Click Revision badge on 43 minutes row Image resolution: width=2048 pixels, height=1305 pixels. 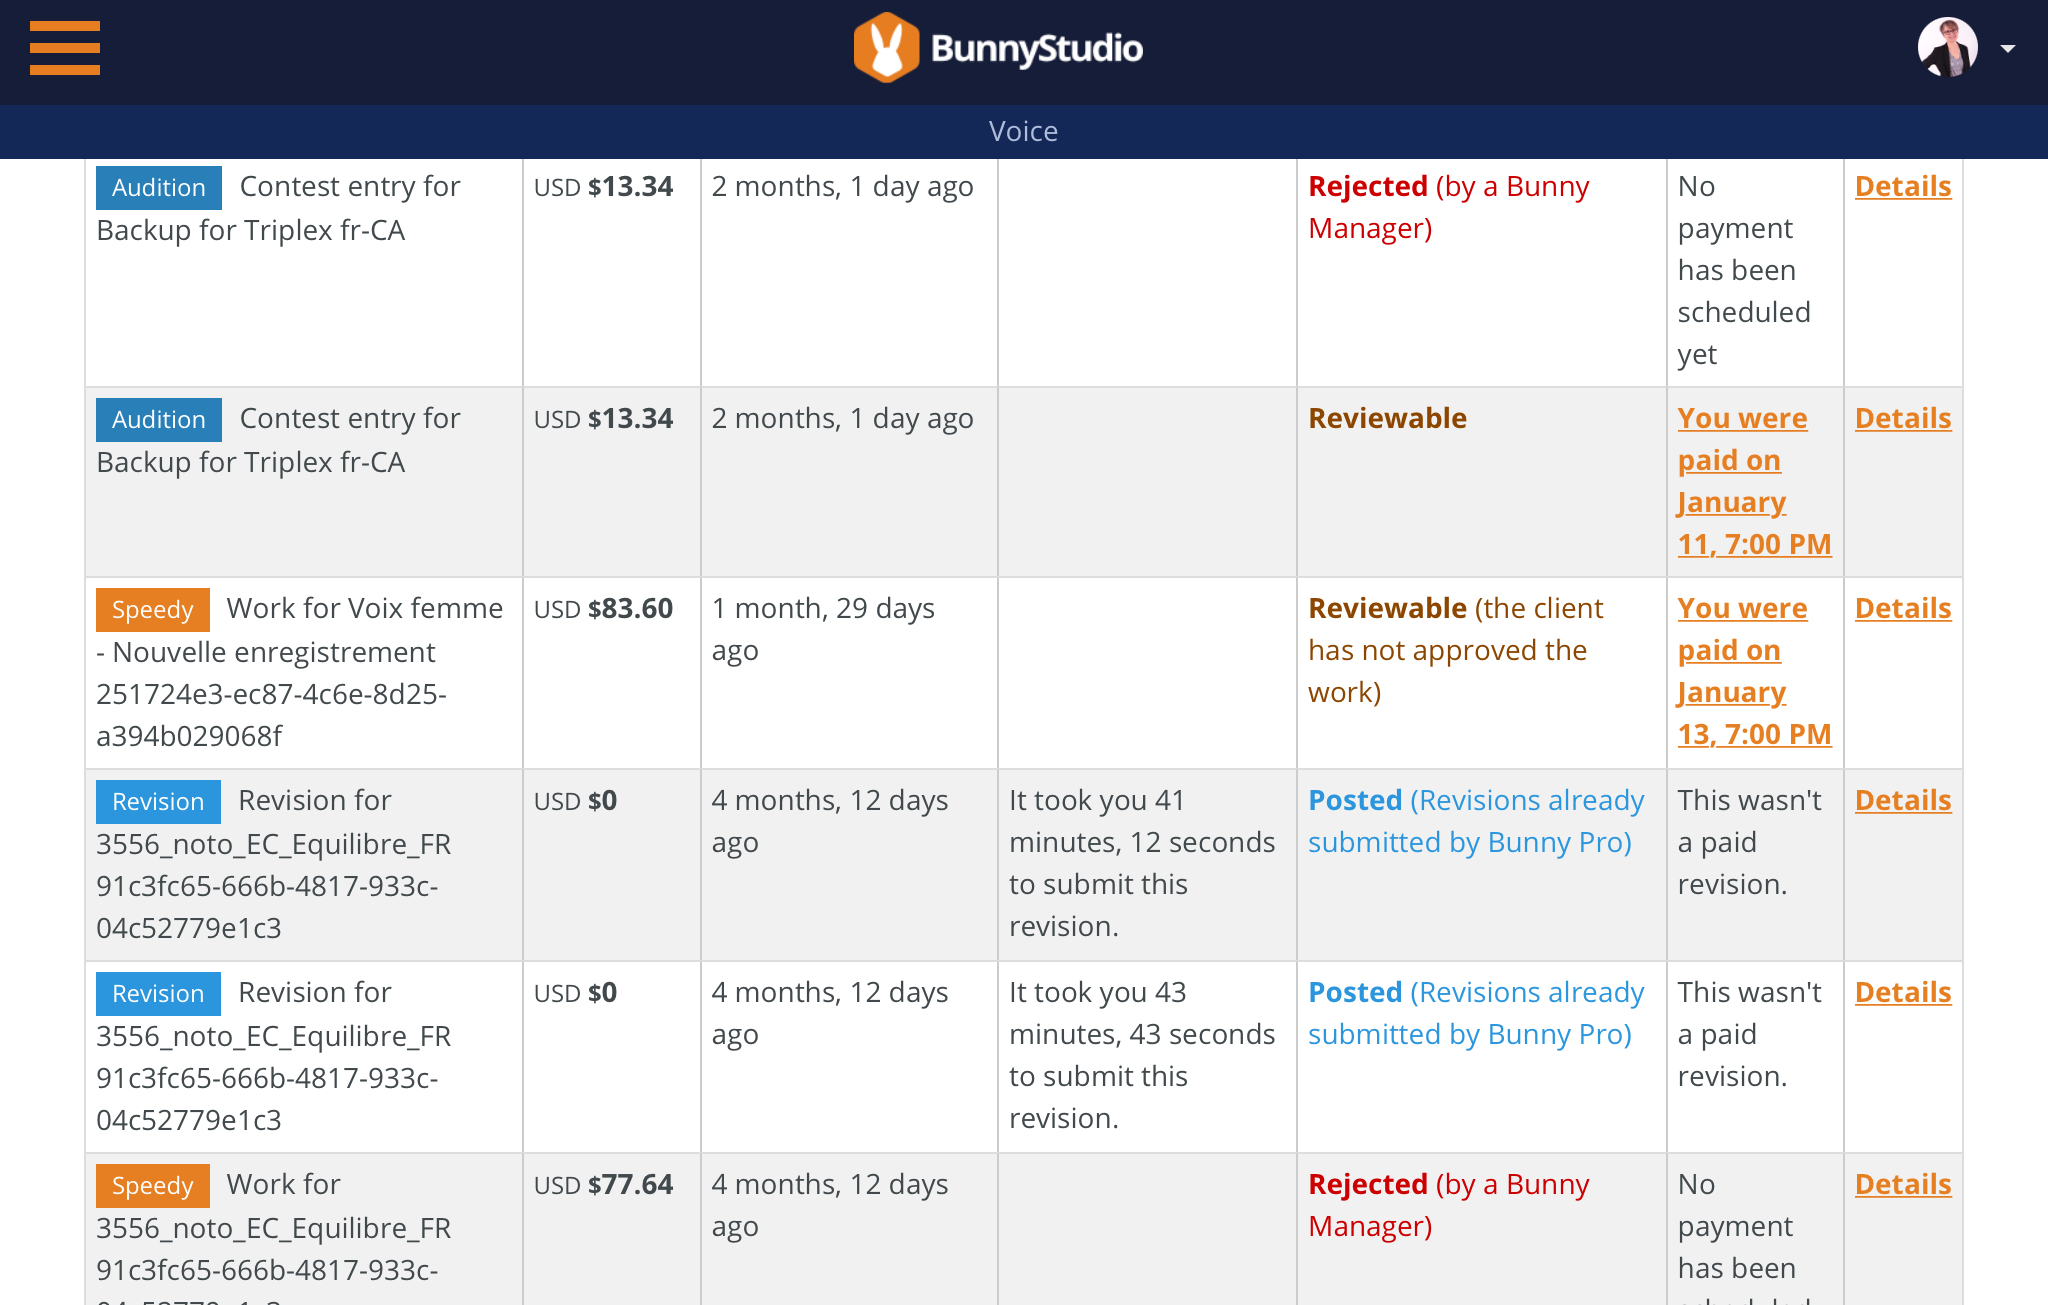pyautogui.click(x=158, y=994)
